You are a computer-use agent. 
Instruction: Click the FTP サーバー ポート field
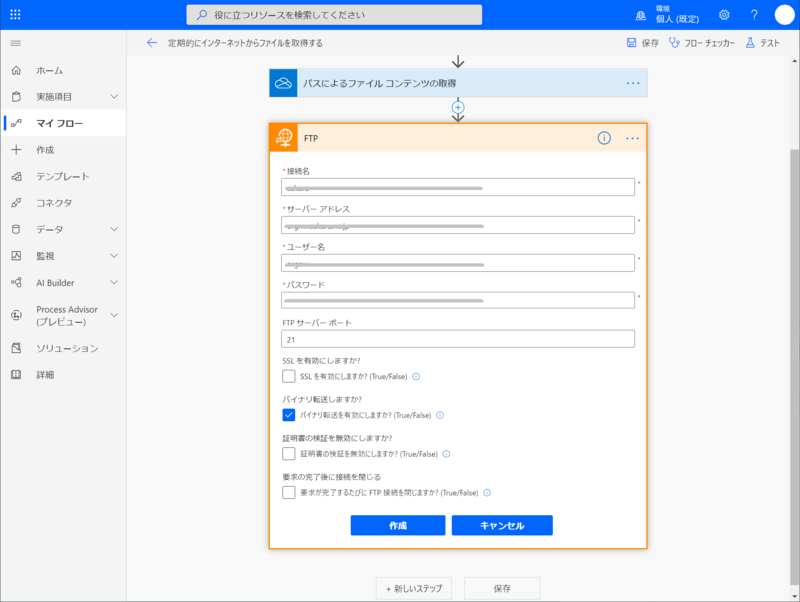tap(458, 339)
